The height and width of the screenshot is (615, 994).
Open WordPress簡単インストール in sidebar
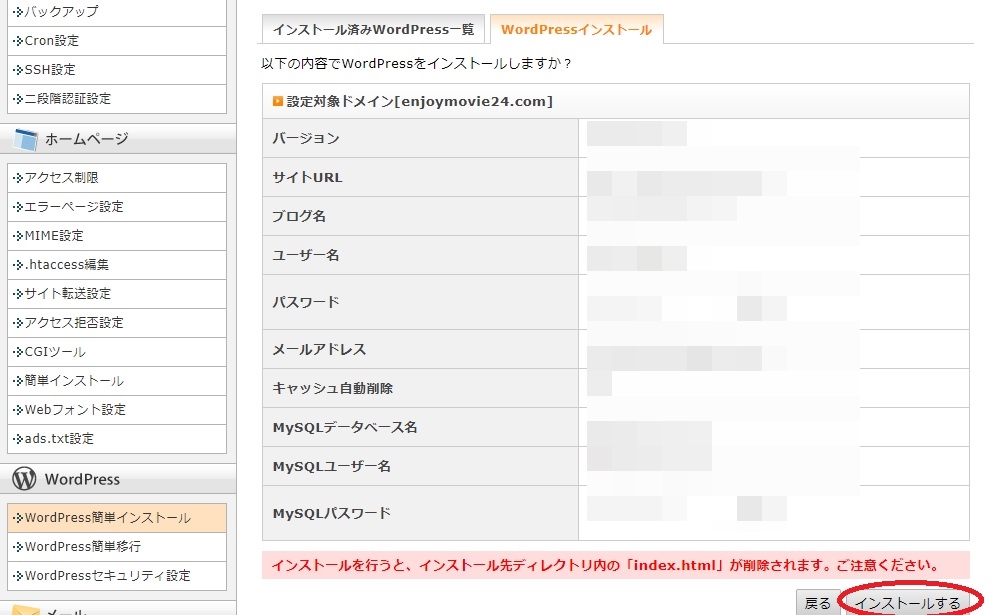point(107,518)
